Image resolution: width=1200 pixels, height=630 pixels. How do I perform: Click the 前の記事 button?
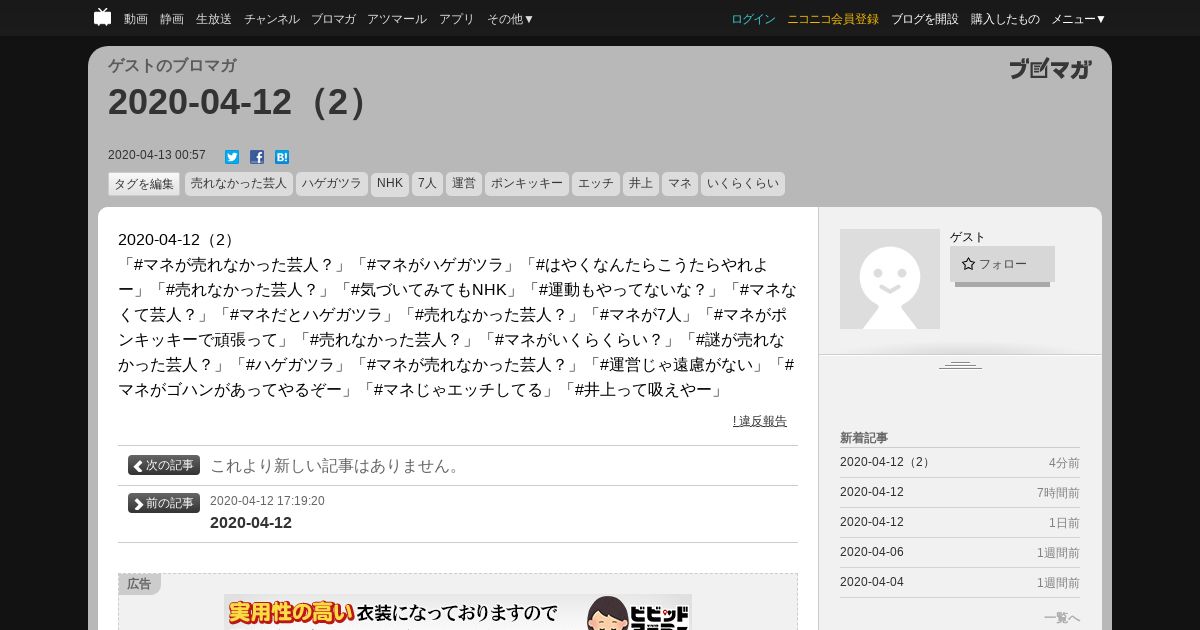164,503
